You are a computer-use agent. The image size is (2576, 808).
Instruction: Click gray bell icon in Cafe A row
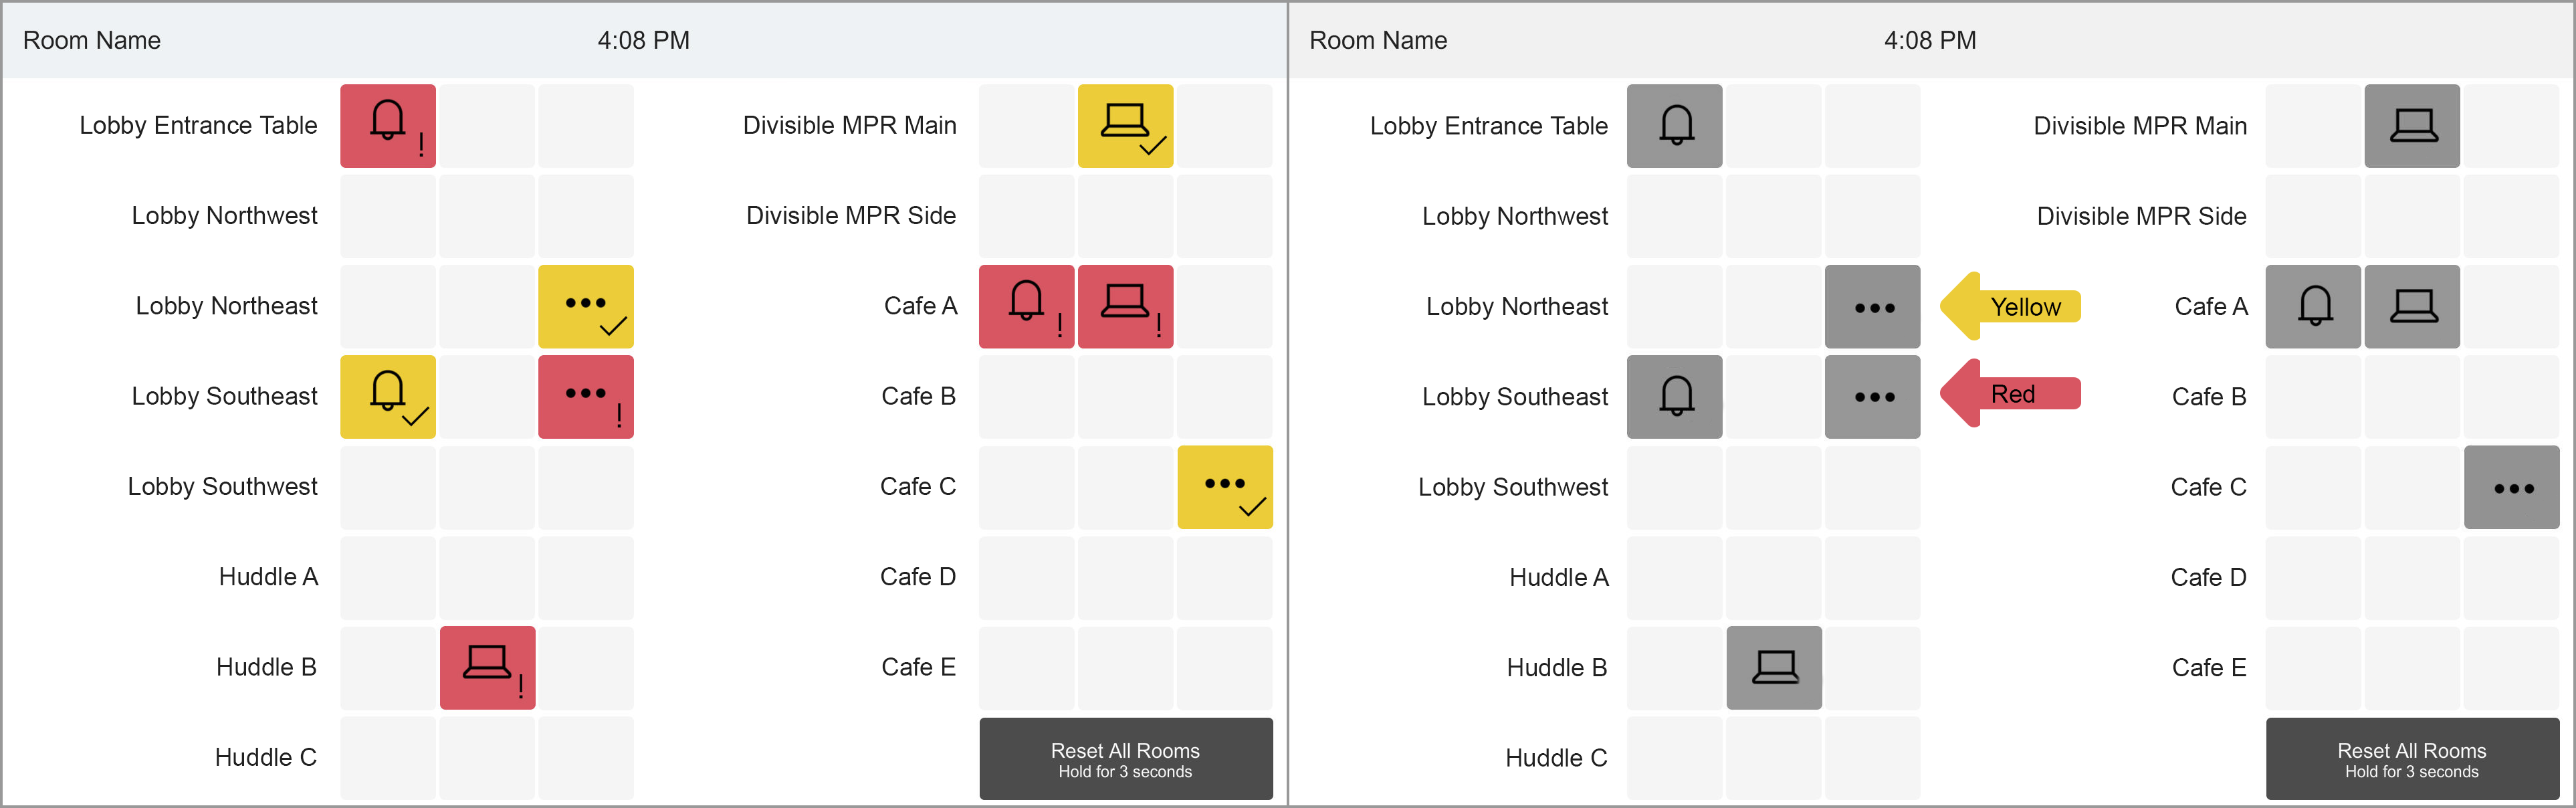2313,307
